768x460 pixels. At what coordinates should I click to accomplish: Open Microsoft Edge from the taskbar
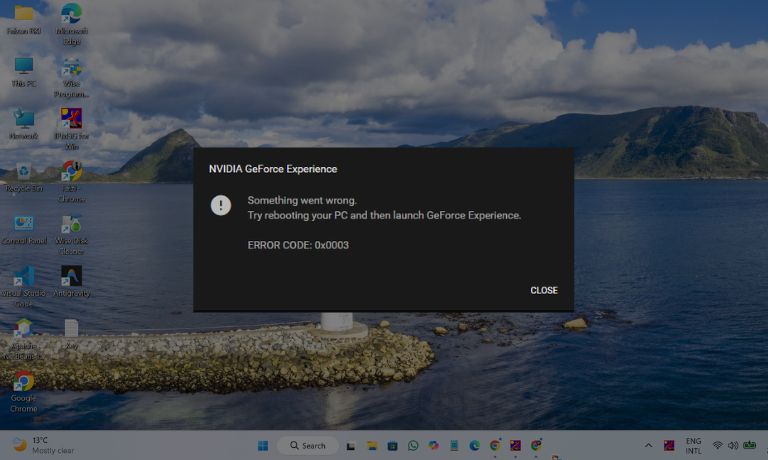pos(475,445)
